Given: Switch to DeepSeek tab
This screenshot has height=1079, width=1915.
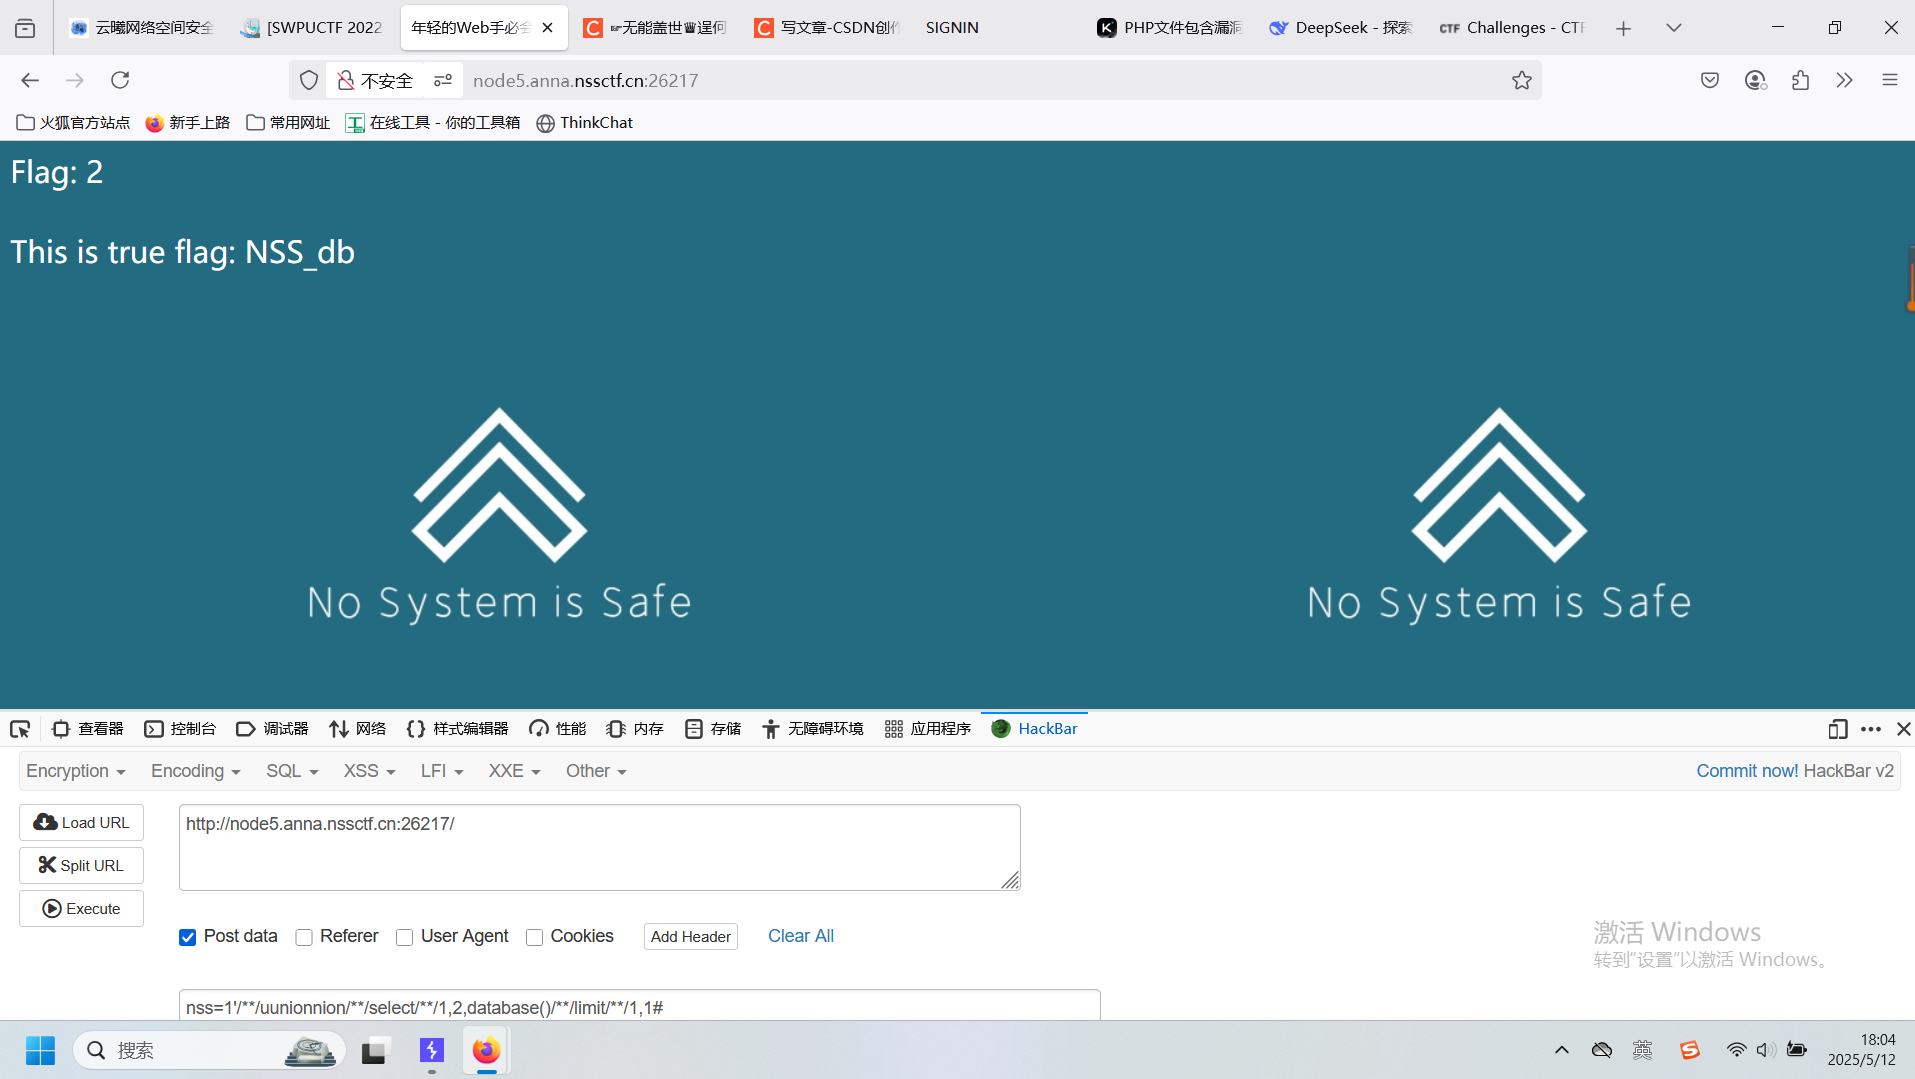Looking at the screenshot, I should [x=1341, y=28].
